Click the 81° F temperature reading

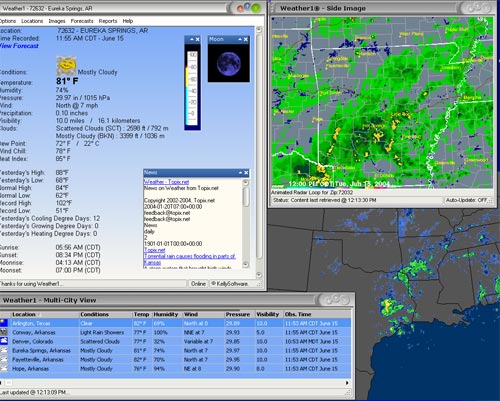pos(67,81)
